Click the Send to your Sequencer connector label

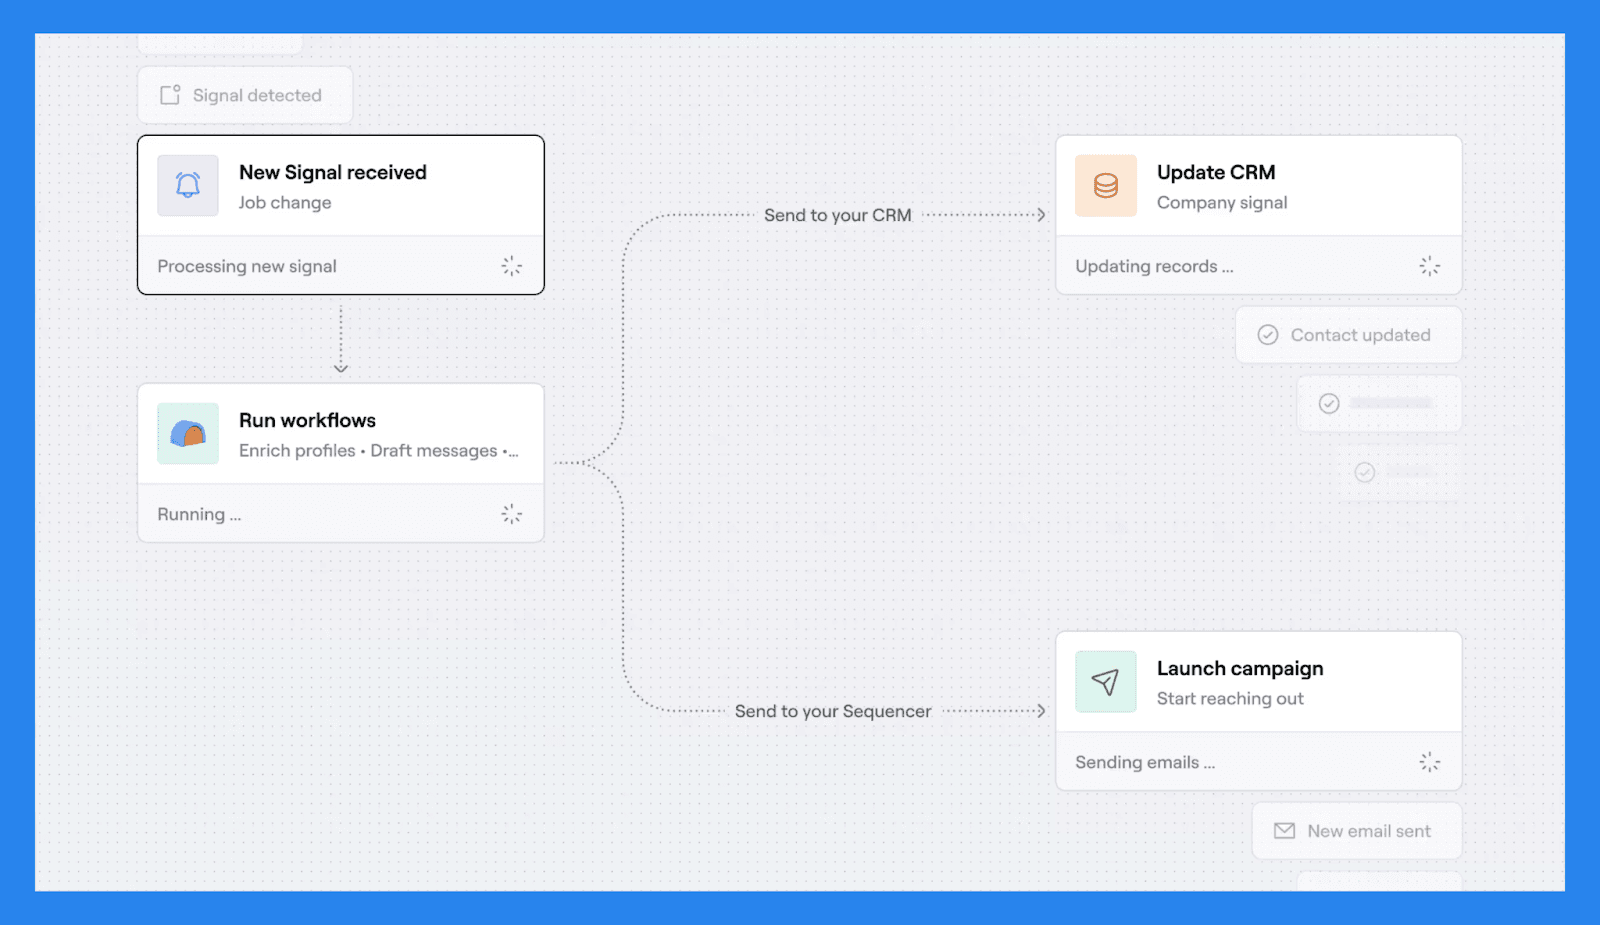(x=833, y=711)
